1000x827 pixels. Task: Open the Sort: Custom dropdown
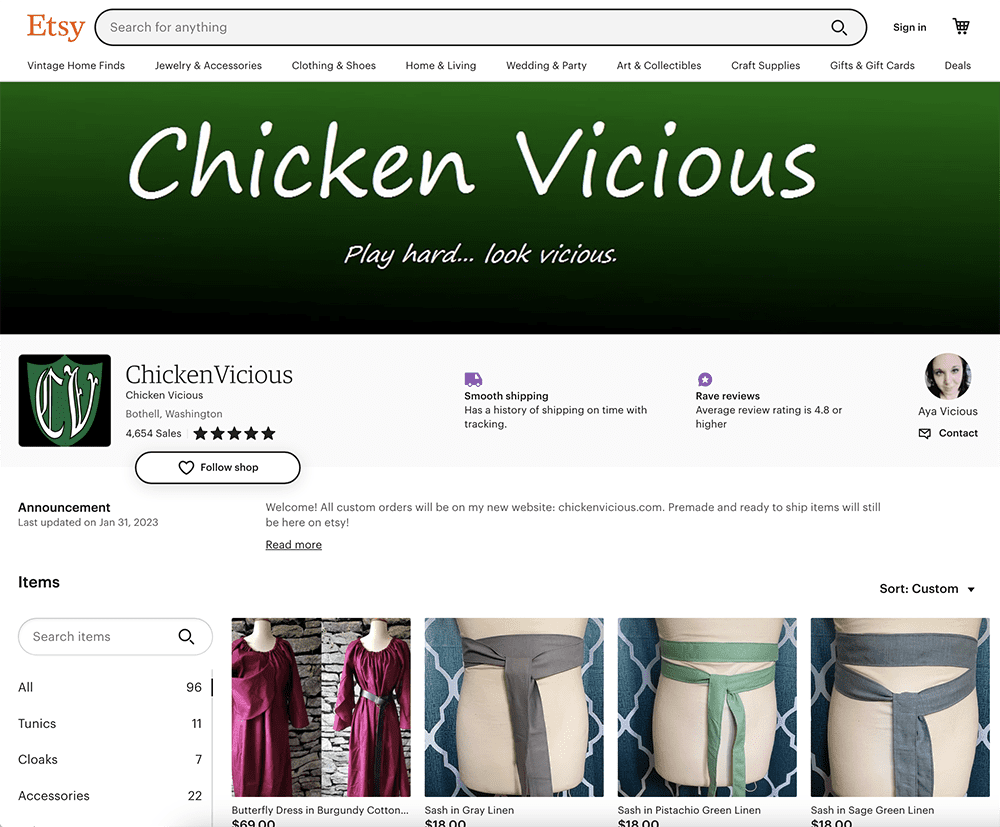[x=927, y=589]
